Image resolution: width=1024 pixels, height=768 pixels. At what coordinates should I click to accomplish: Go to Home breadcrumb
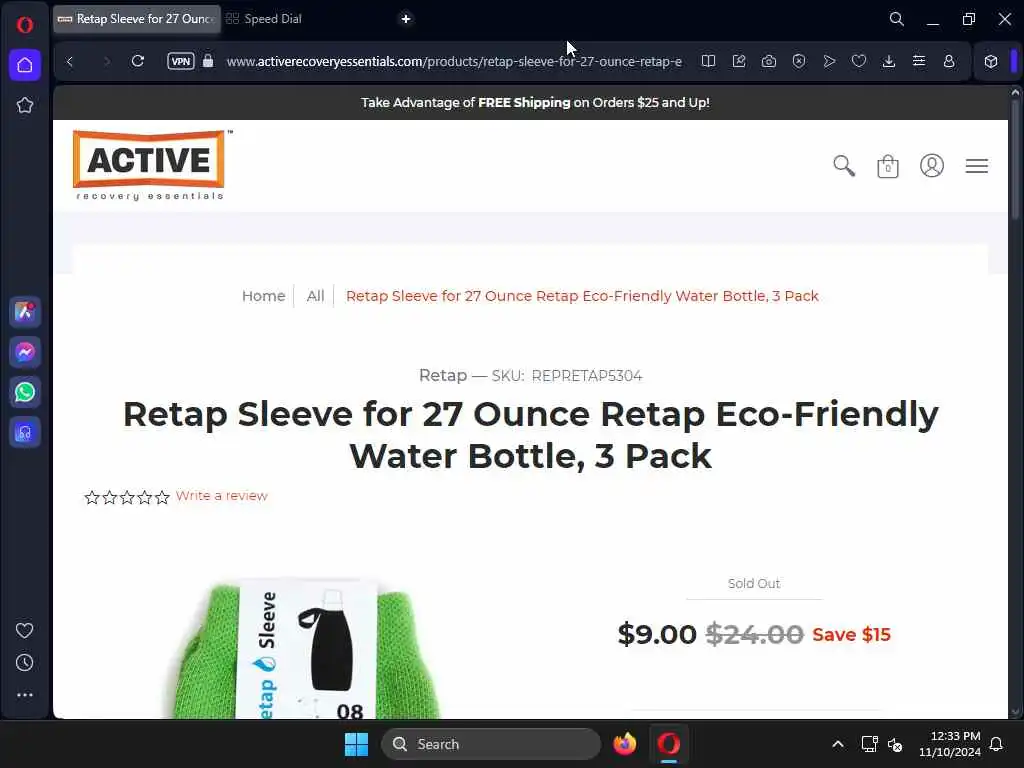tap(263, 296)
